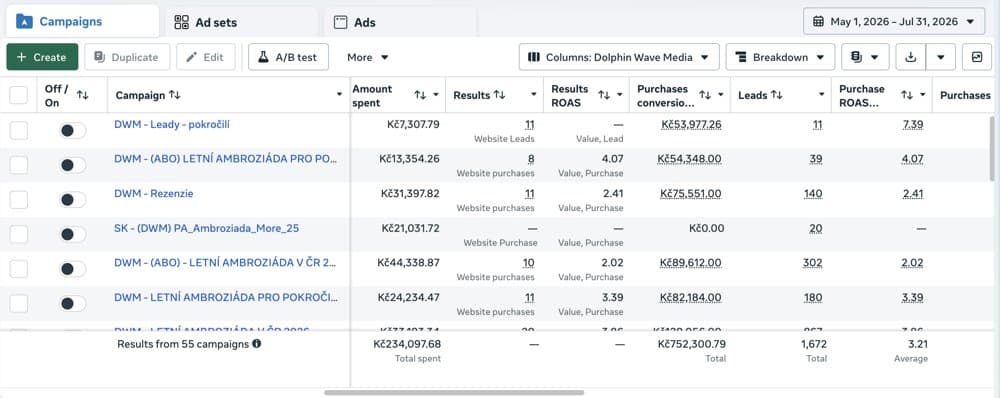
Task: Click total Kč752,300.79 conversion value
Action: (692, 344)
